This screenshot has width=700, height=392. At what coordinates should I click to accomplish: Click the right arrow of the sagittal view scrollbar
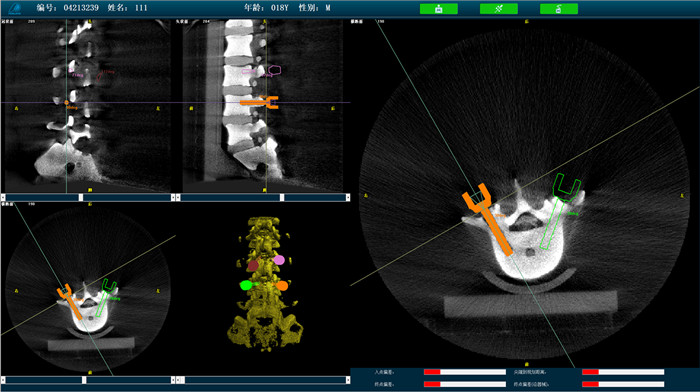tap(348, 197)
